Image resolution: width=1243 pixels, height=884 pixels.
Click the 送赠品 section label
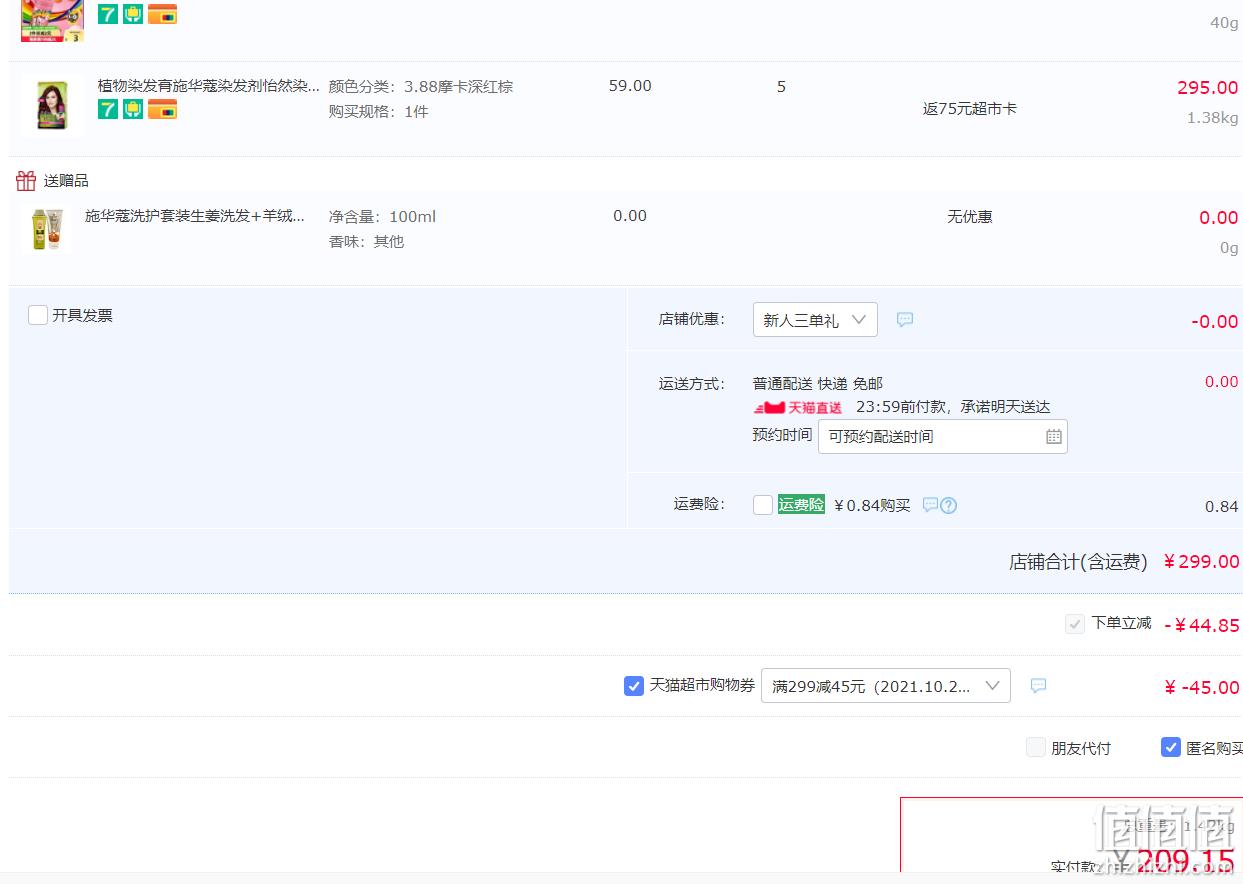coord(66,181)
